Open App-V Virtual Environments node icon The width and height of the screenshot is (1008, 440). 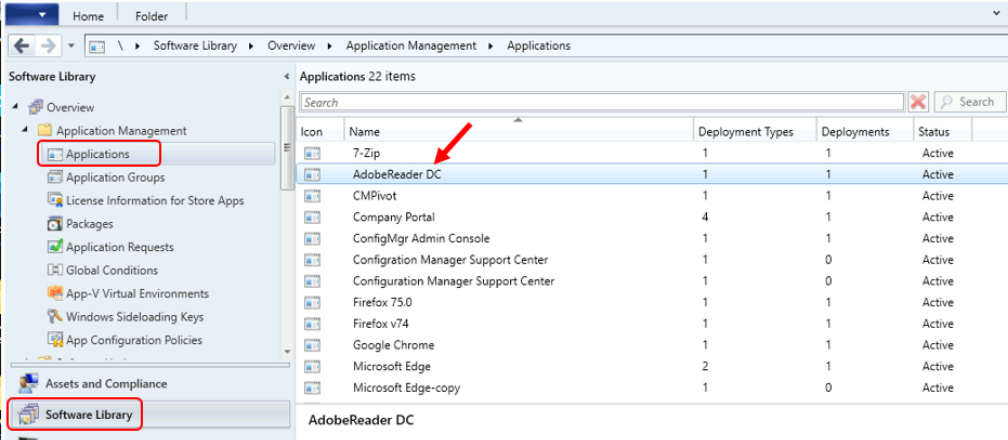coord(55,293)
